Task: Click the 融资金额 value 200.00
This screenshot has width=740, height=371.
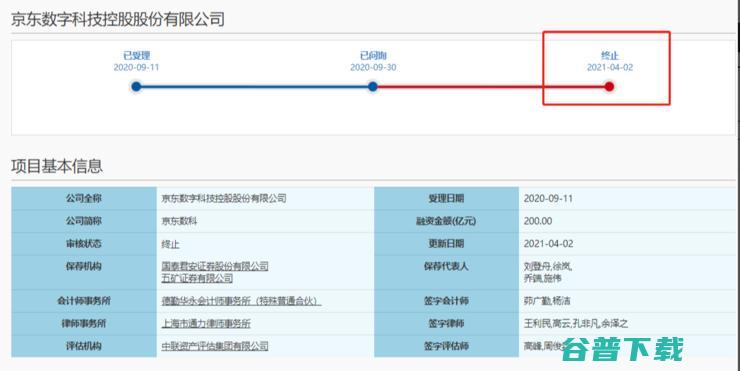Action: [x=538, y=221]
